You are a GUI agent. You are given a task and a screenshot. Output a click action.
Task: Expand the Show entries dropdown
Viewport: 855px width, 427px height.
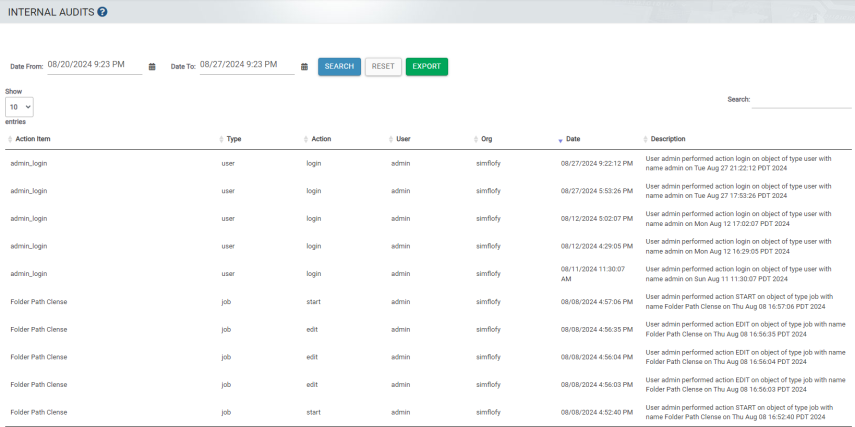pyautogui.click(x=19, y=106)
